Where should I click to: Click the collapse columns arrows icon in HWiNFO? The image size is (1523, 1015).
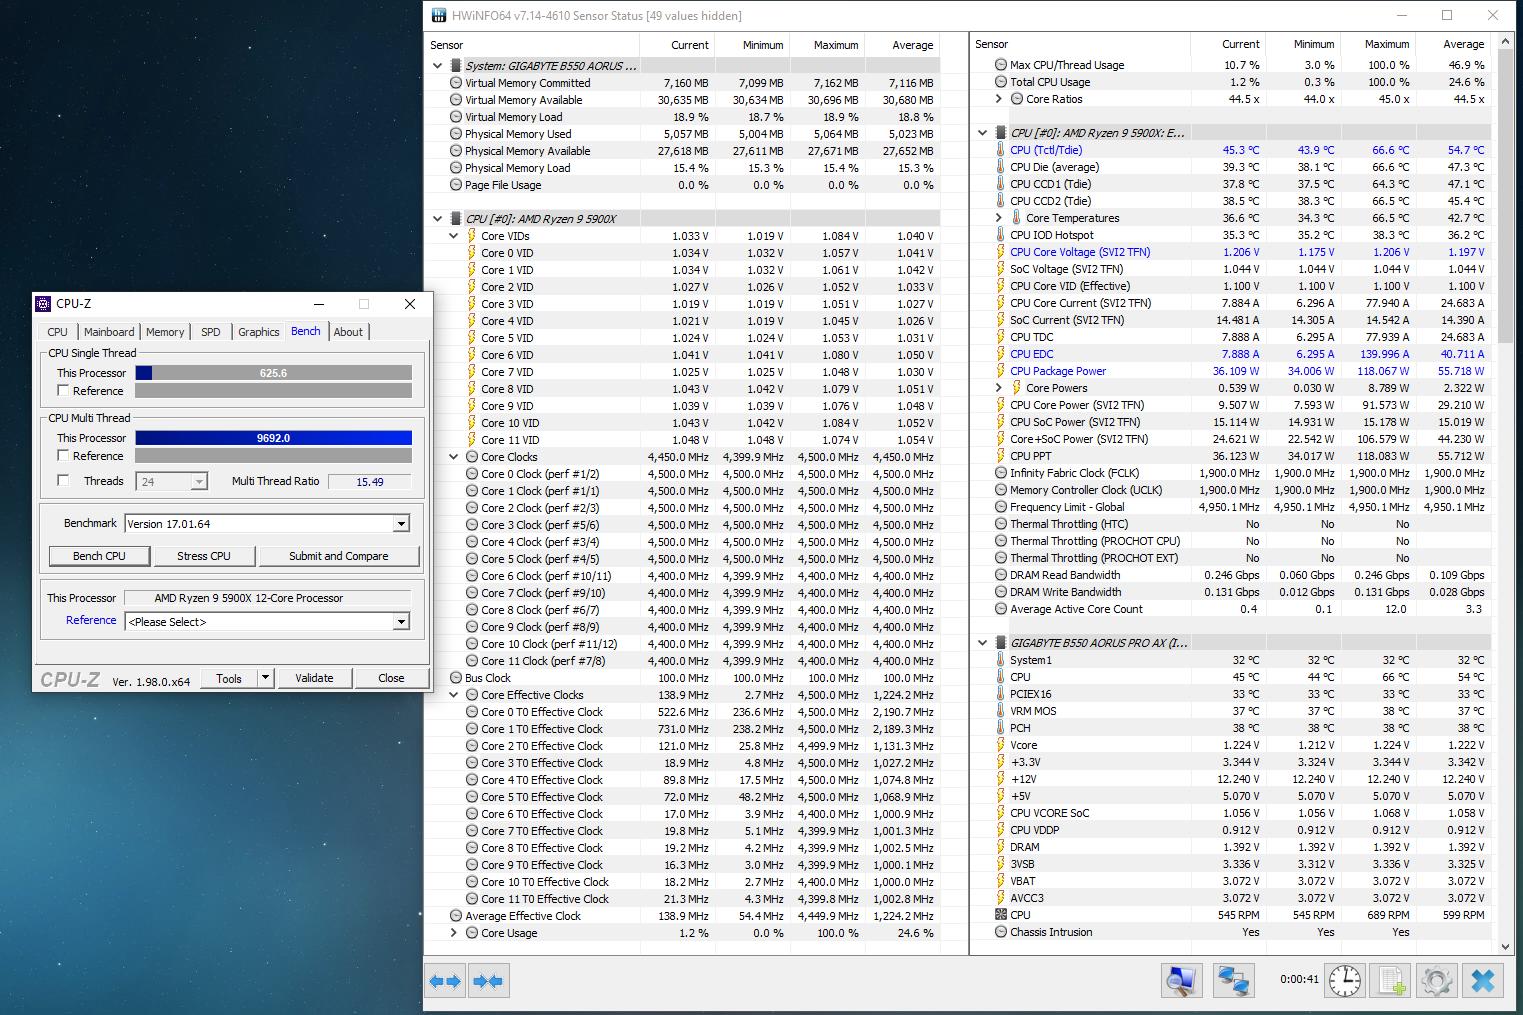click(x=488, y=981)
